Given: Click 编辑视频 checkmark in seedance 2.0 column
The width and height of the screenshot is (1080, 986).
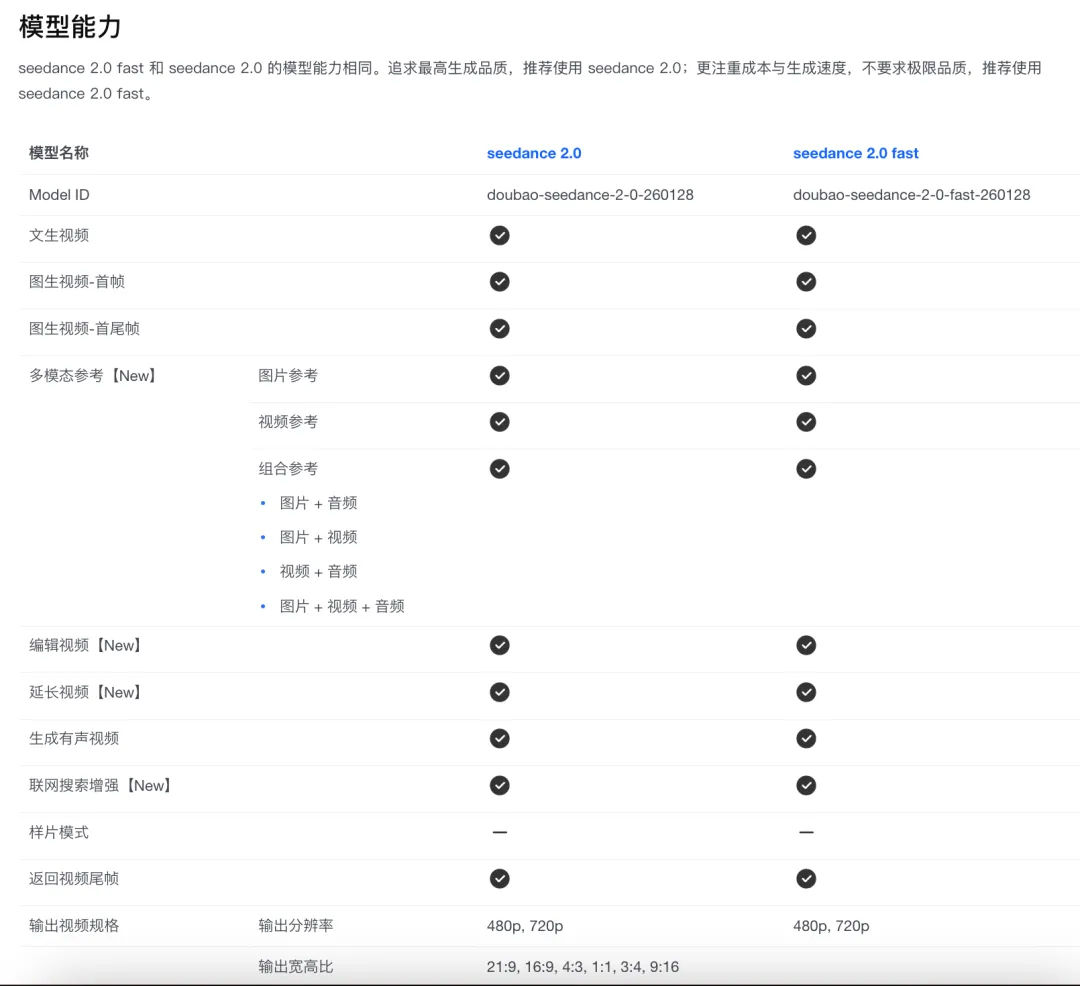Looking at the screenshot, I should (x=499, y=645).
